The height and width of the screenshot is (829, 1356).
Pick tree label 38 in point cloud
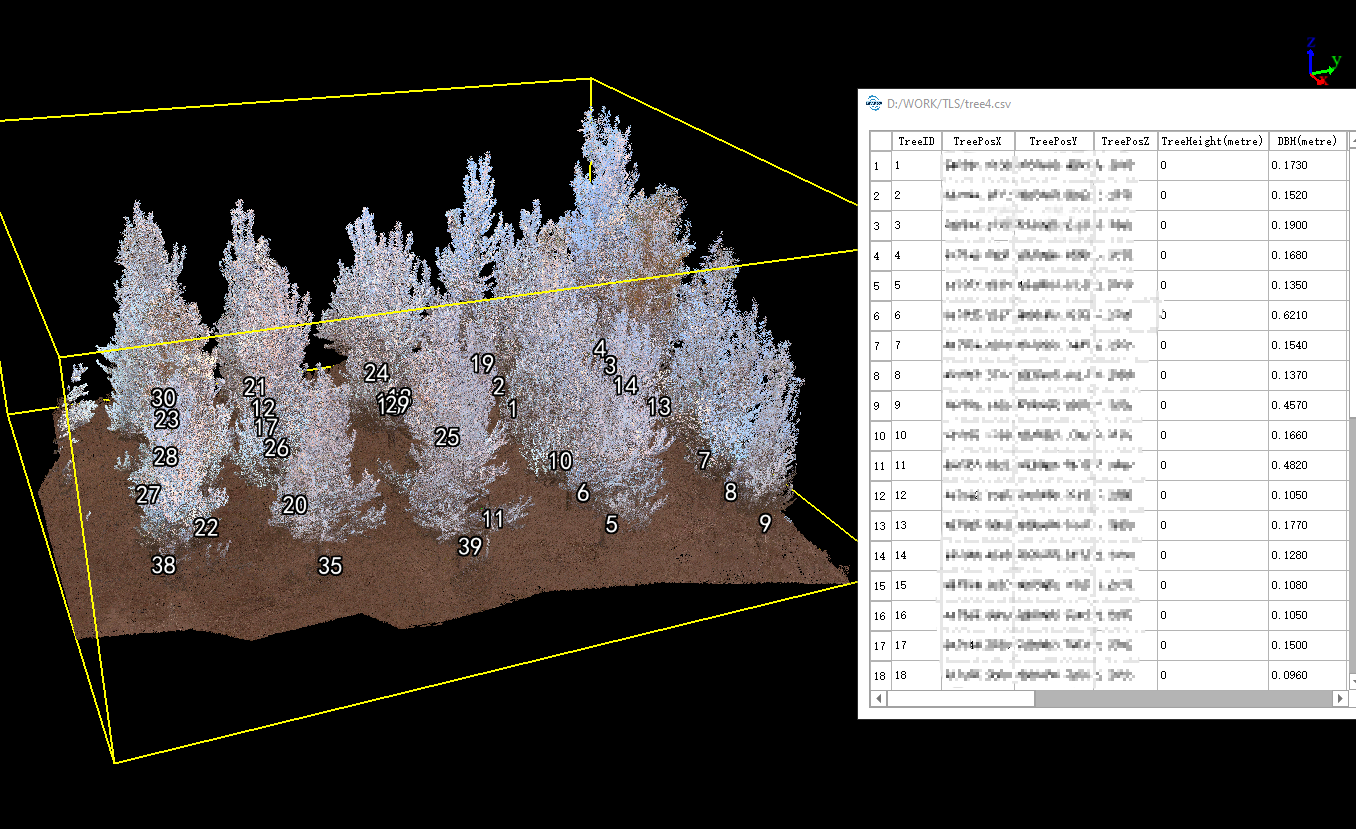click(163, 566)
